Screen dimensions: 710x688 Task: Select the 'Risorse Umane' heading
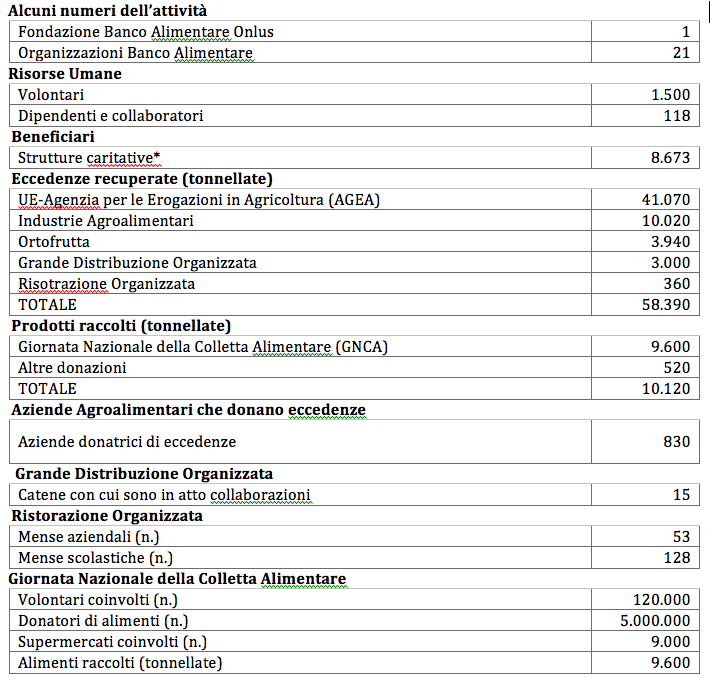tap(65, 74)
